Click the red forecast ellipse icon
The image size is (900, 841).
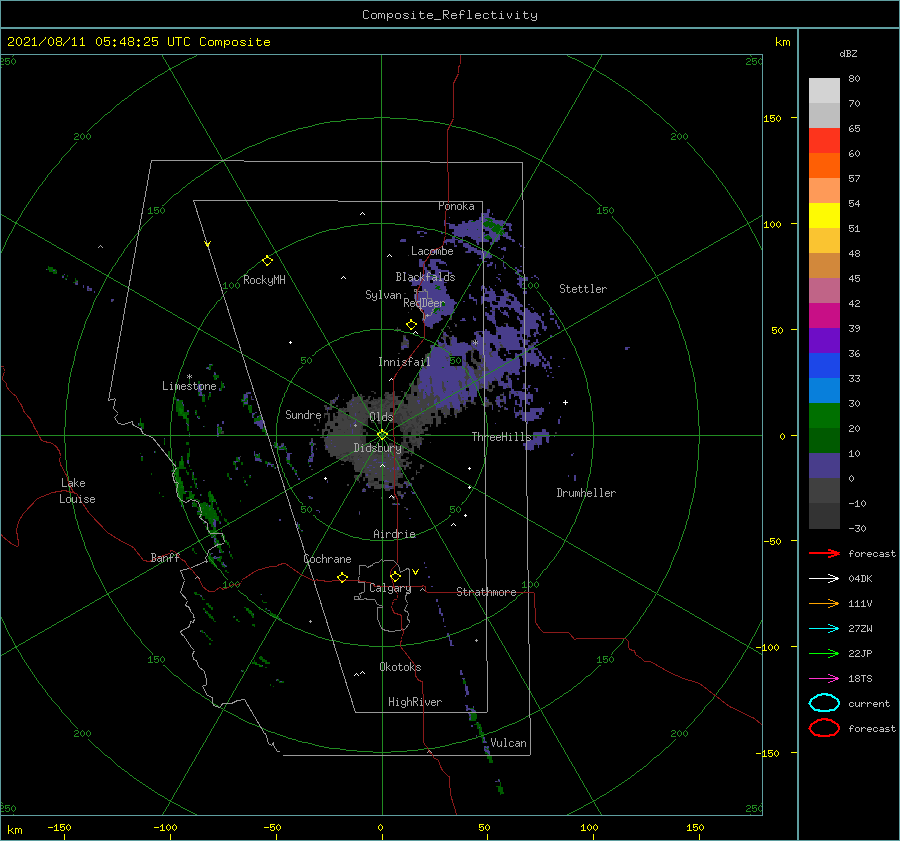coord(824,728)
